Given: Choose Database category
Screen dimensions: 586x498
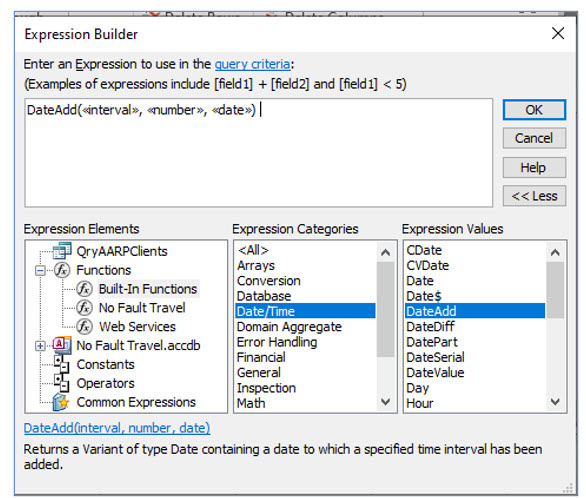Looking at the screenshot, I should 305,296.
